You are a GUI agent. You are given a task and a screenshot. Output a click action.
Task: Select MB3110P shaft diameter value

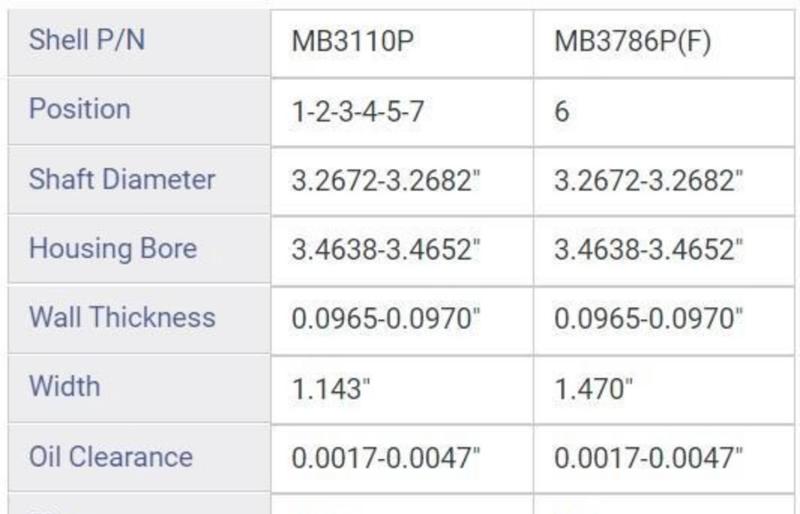[x=386, y=181]
